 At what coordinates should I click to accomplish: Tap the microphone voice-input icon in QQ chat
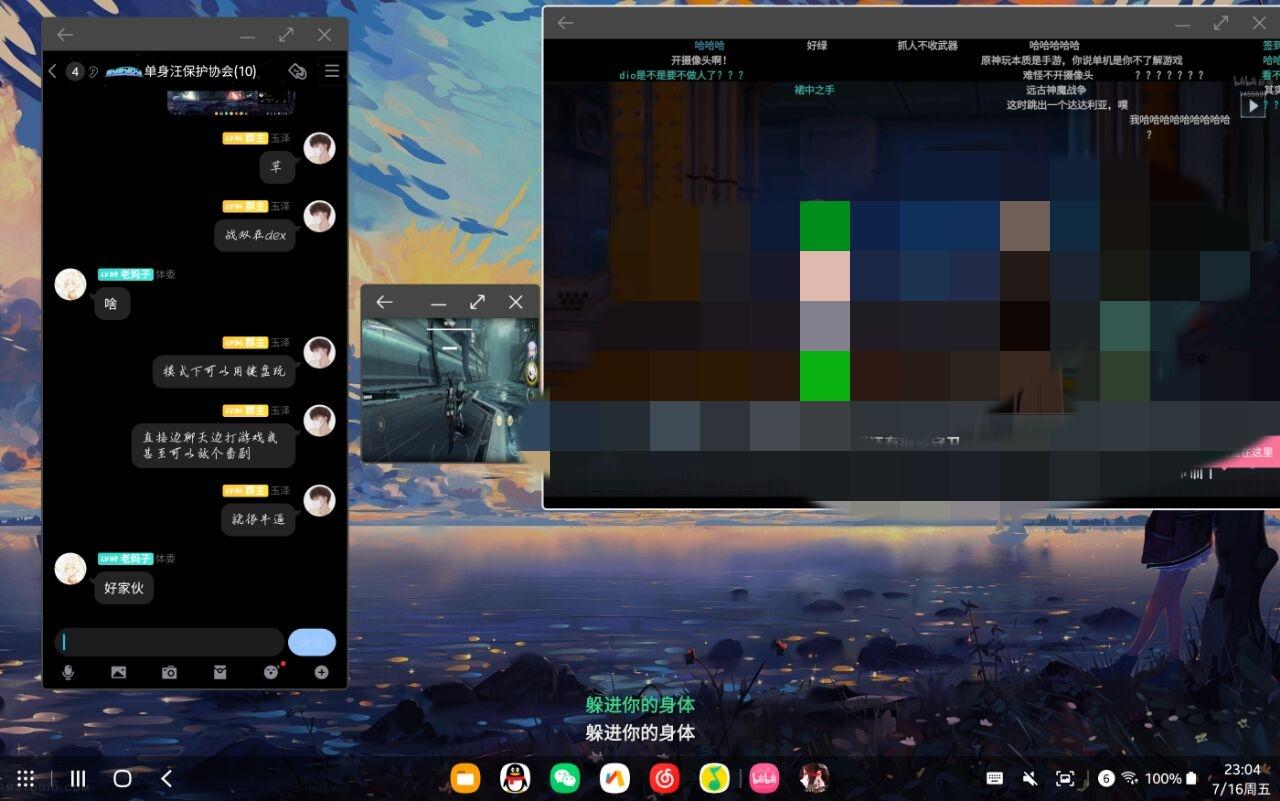(x=68, y=672)
